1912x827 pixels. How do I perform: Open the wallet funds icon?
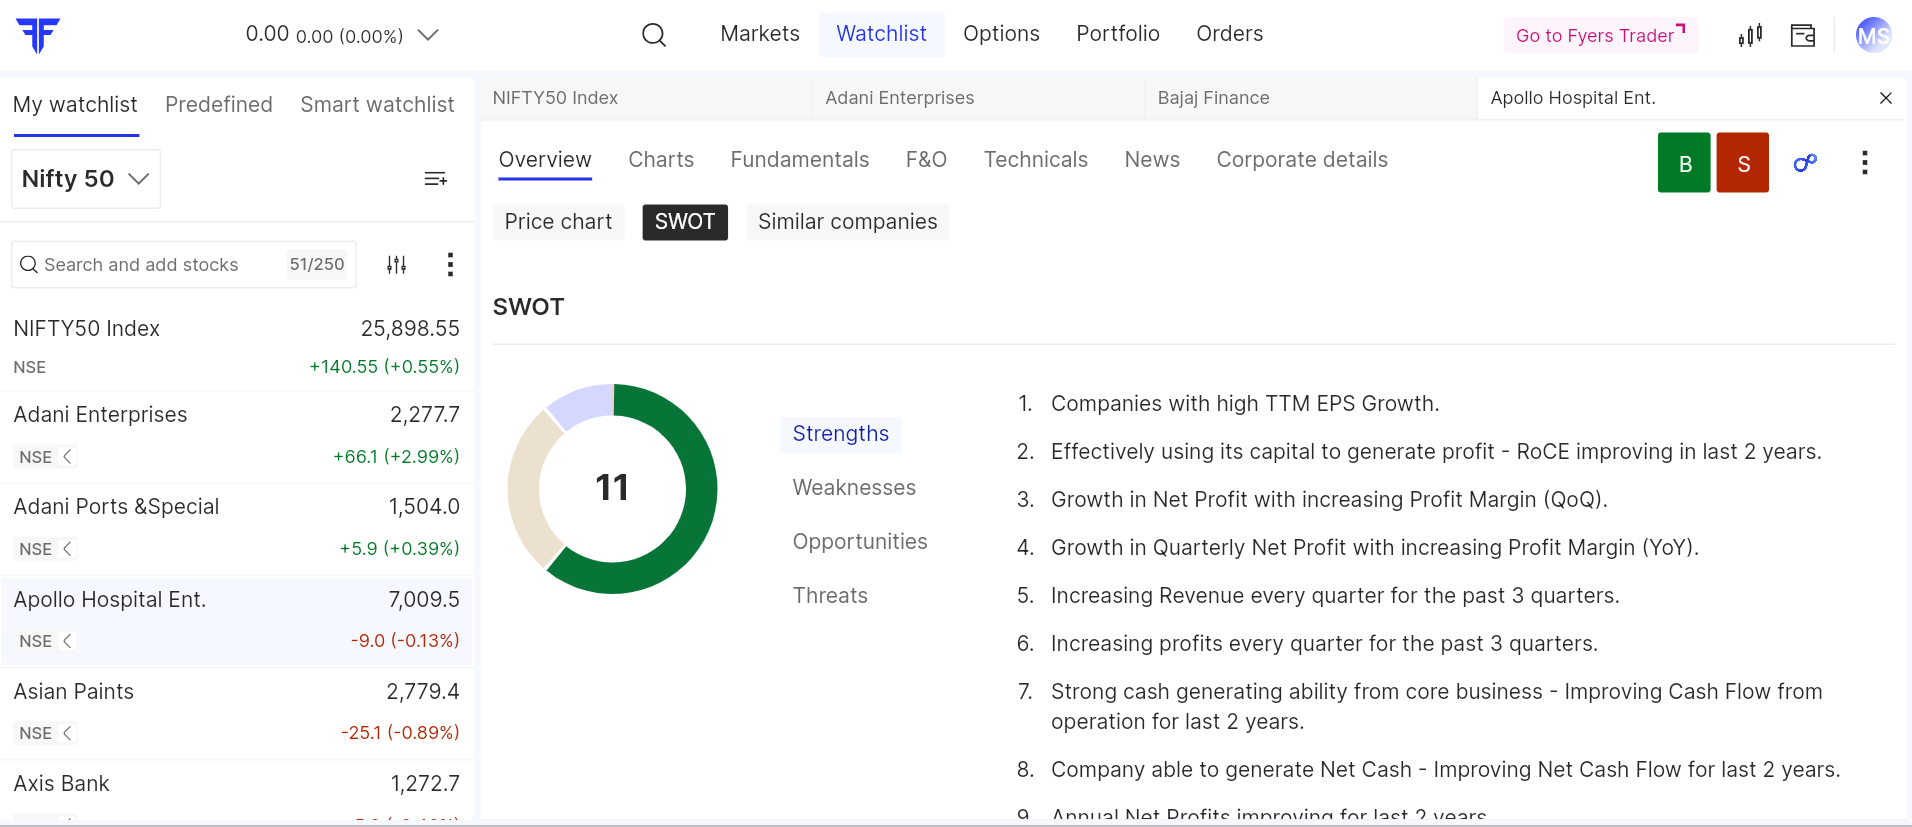point(1803,36)
